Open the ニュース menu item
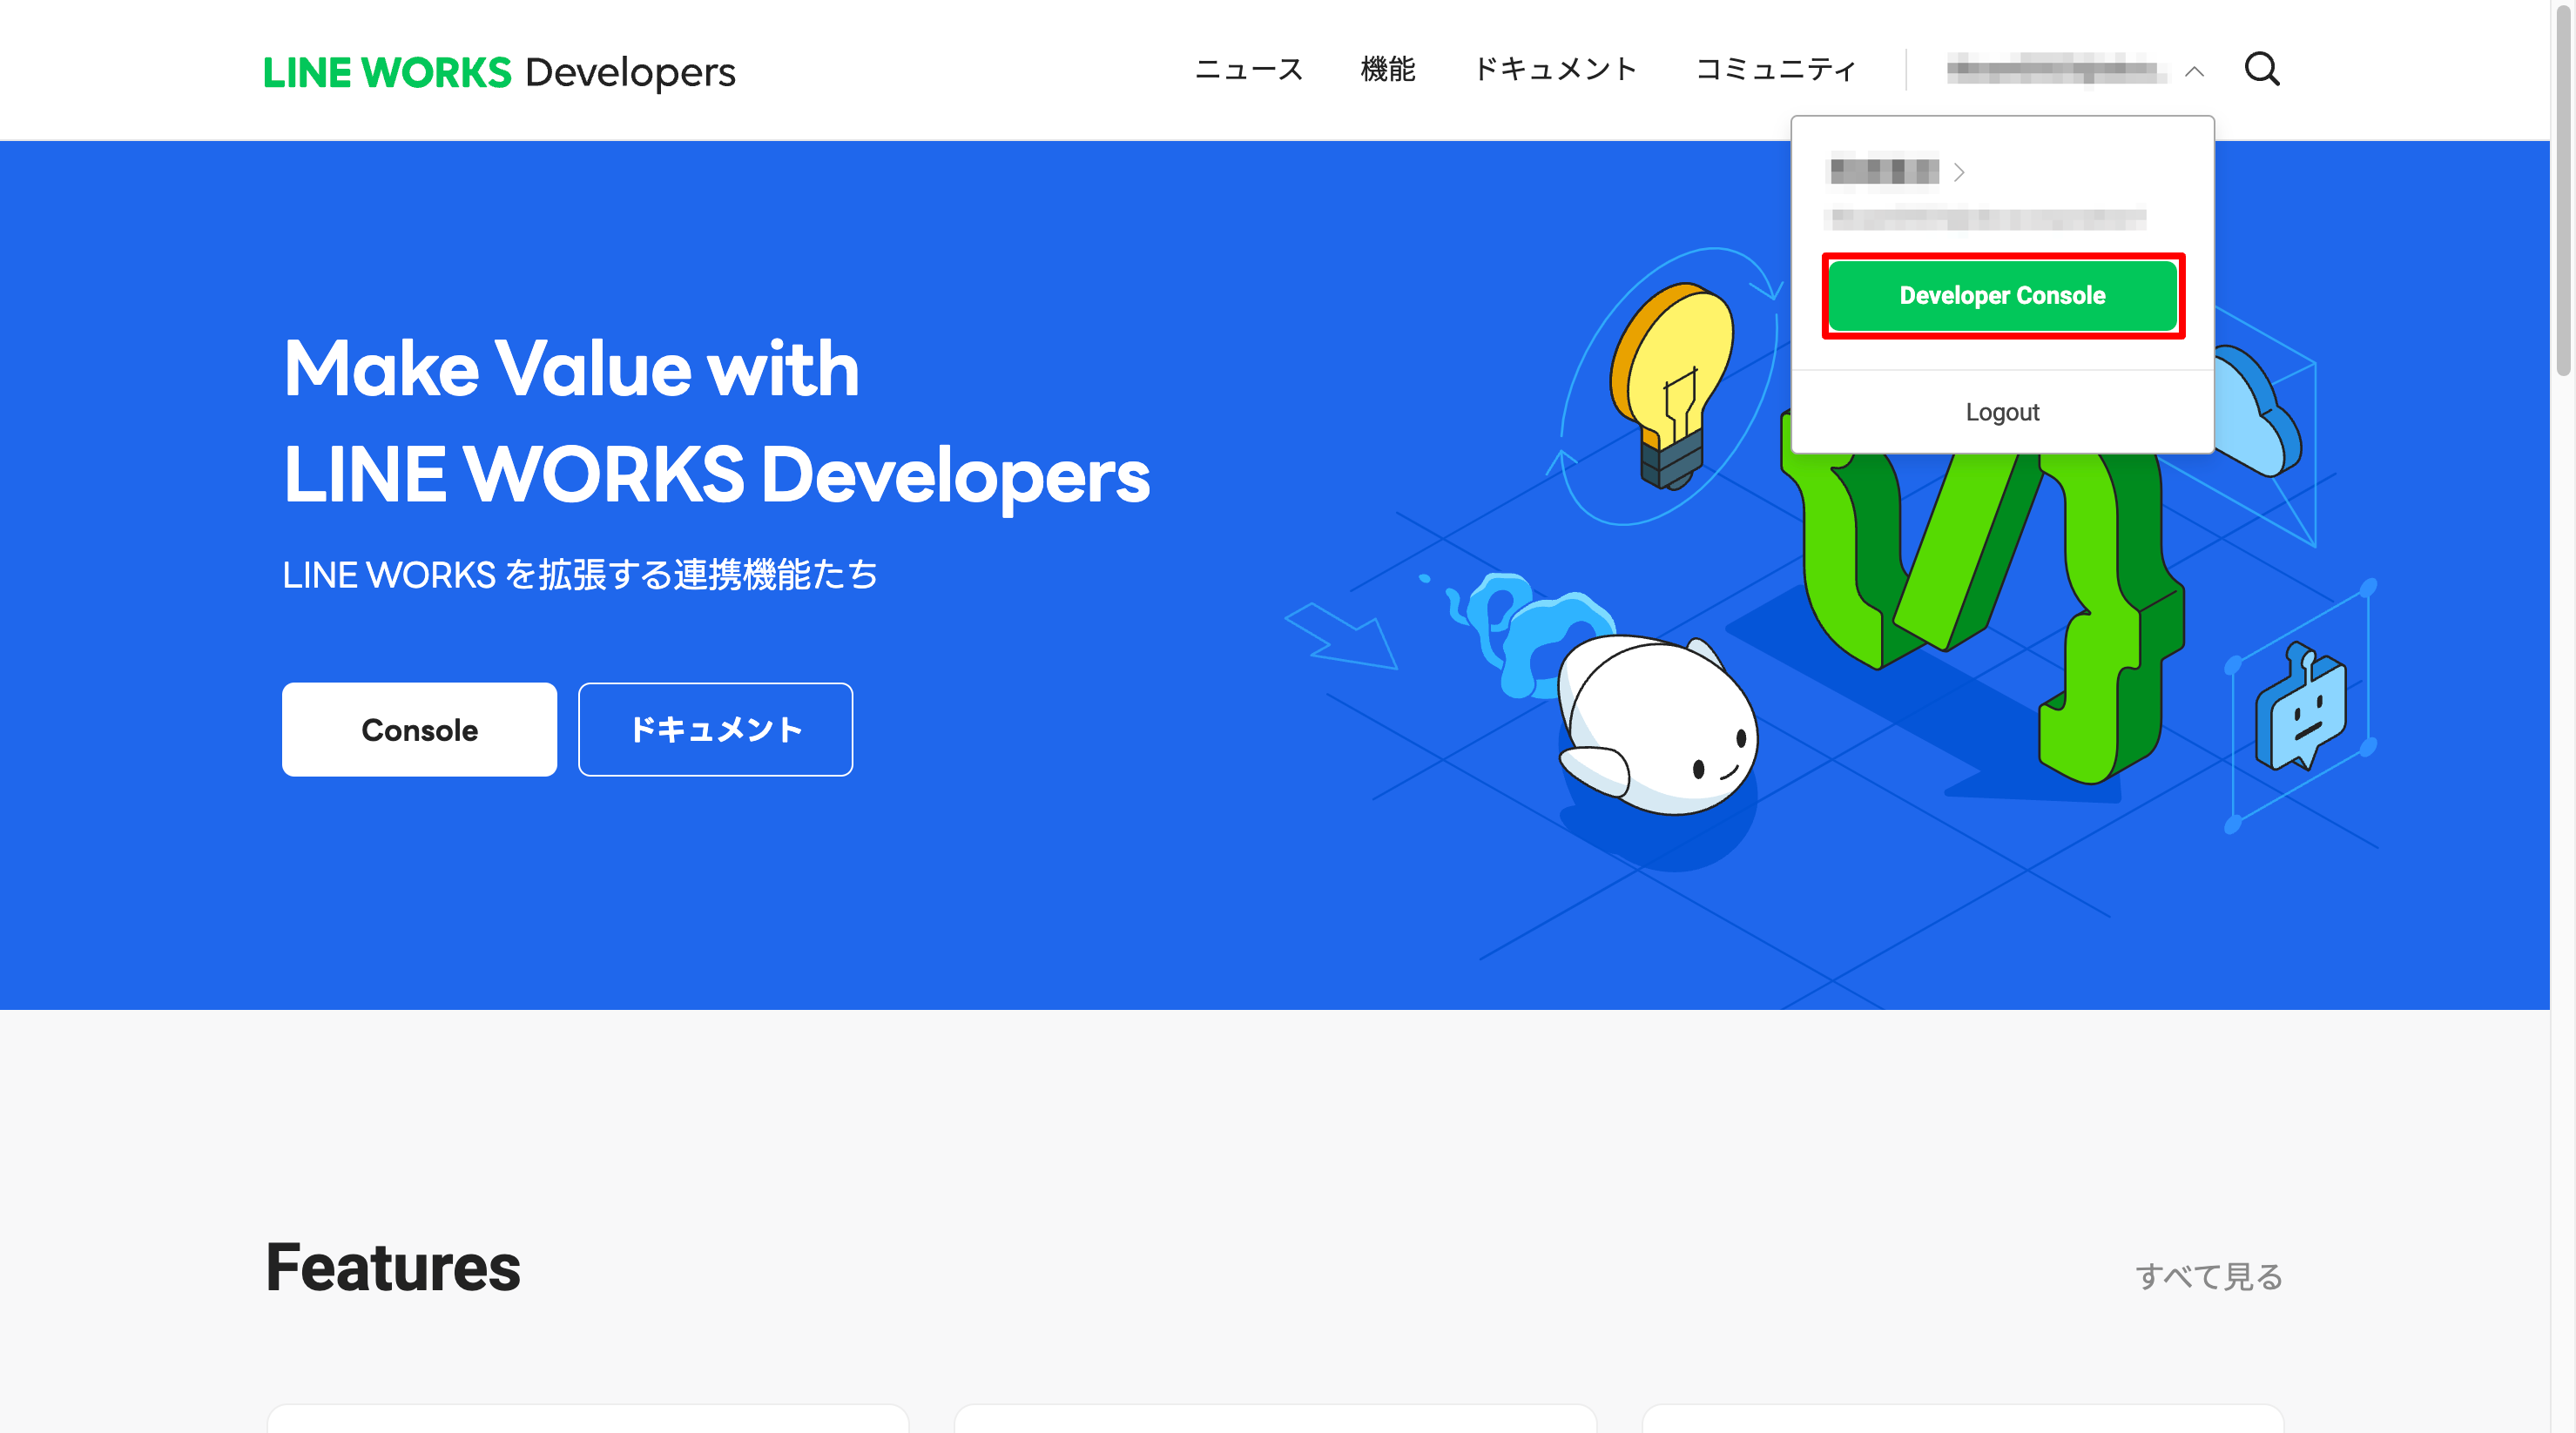The width and height of the screenshot is (2576, 1433). (x=1248, y=70)
